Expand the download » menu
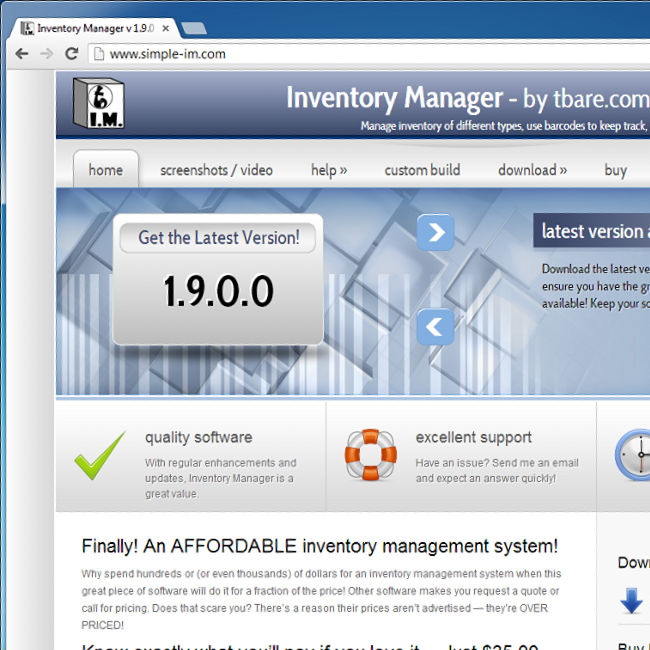Viewport: 650px width, 650px height. (x=533, y=170)
